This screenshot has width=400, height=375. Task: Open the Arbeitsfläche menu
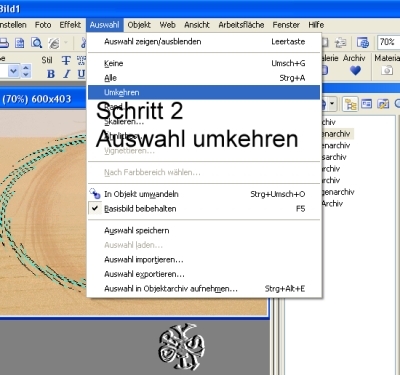241,25
